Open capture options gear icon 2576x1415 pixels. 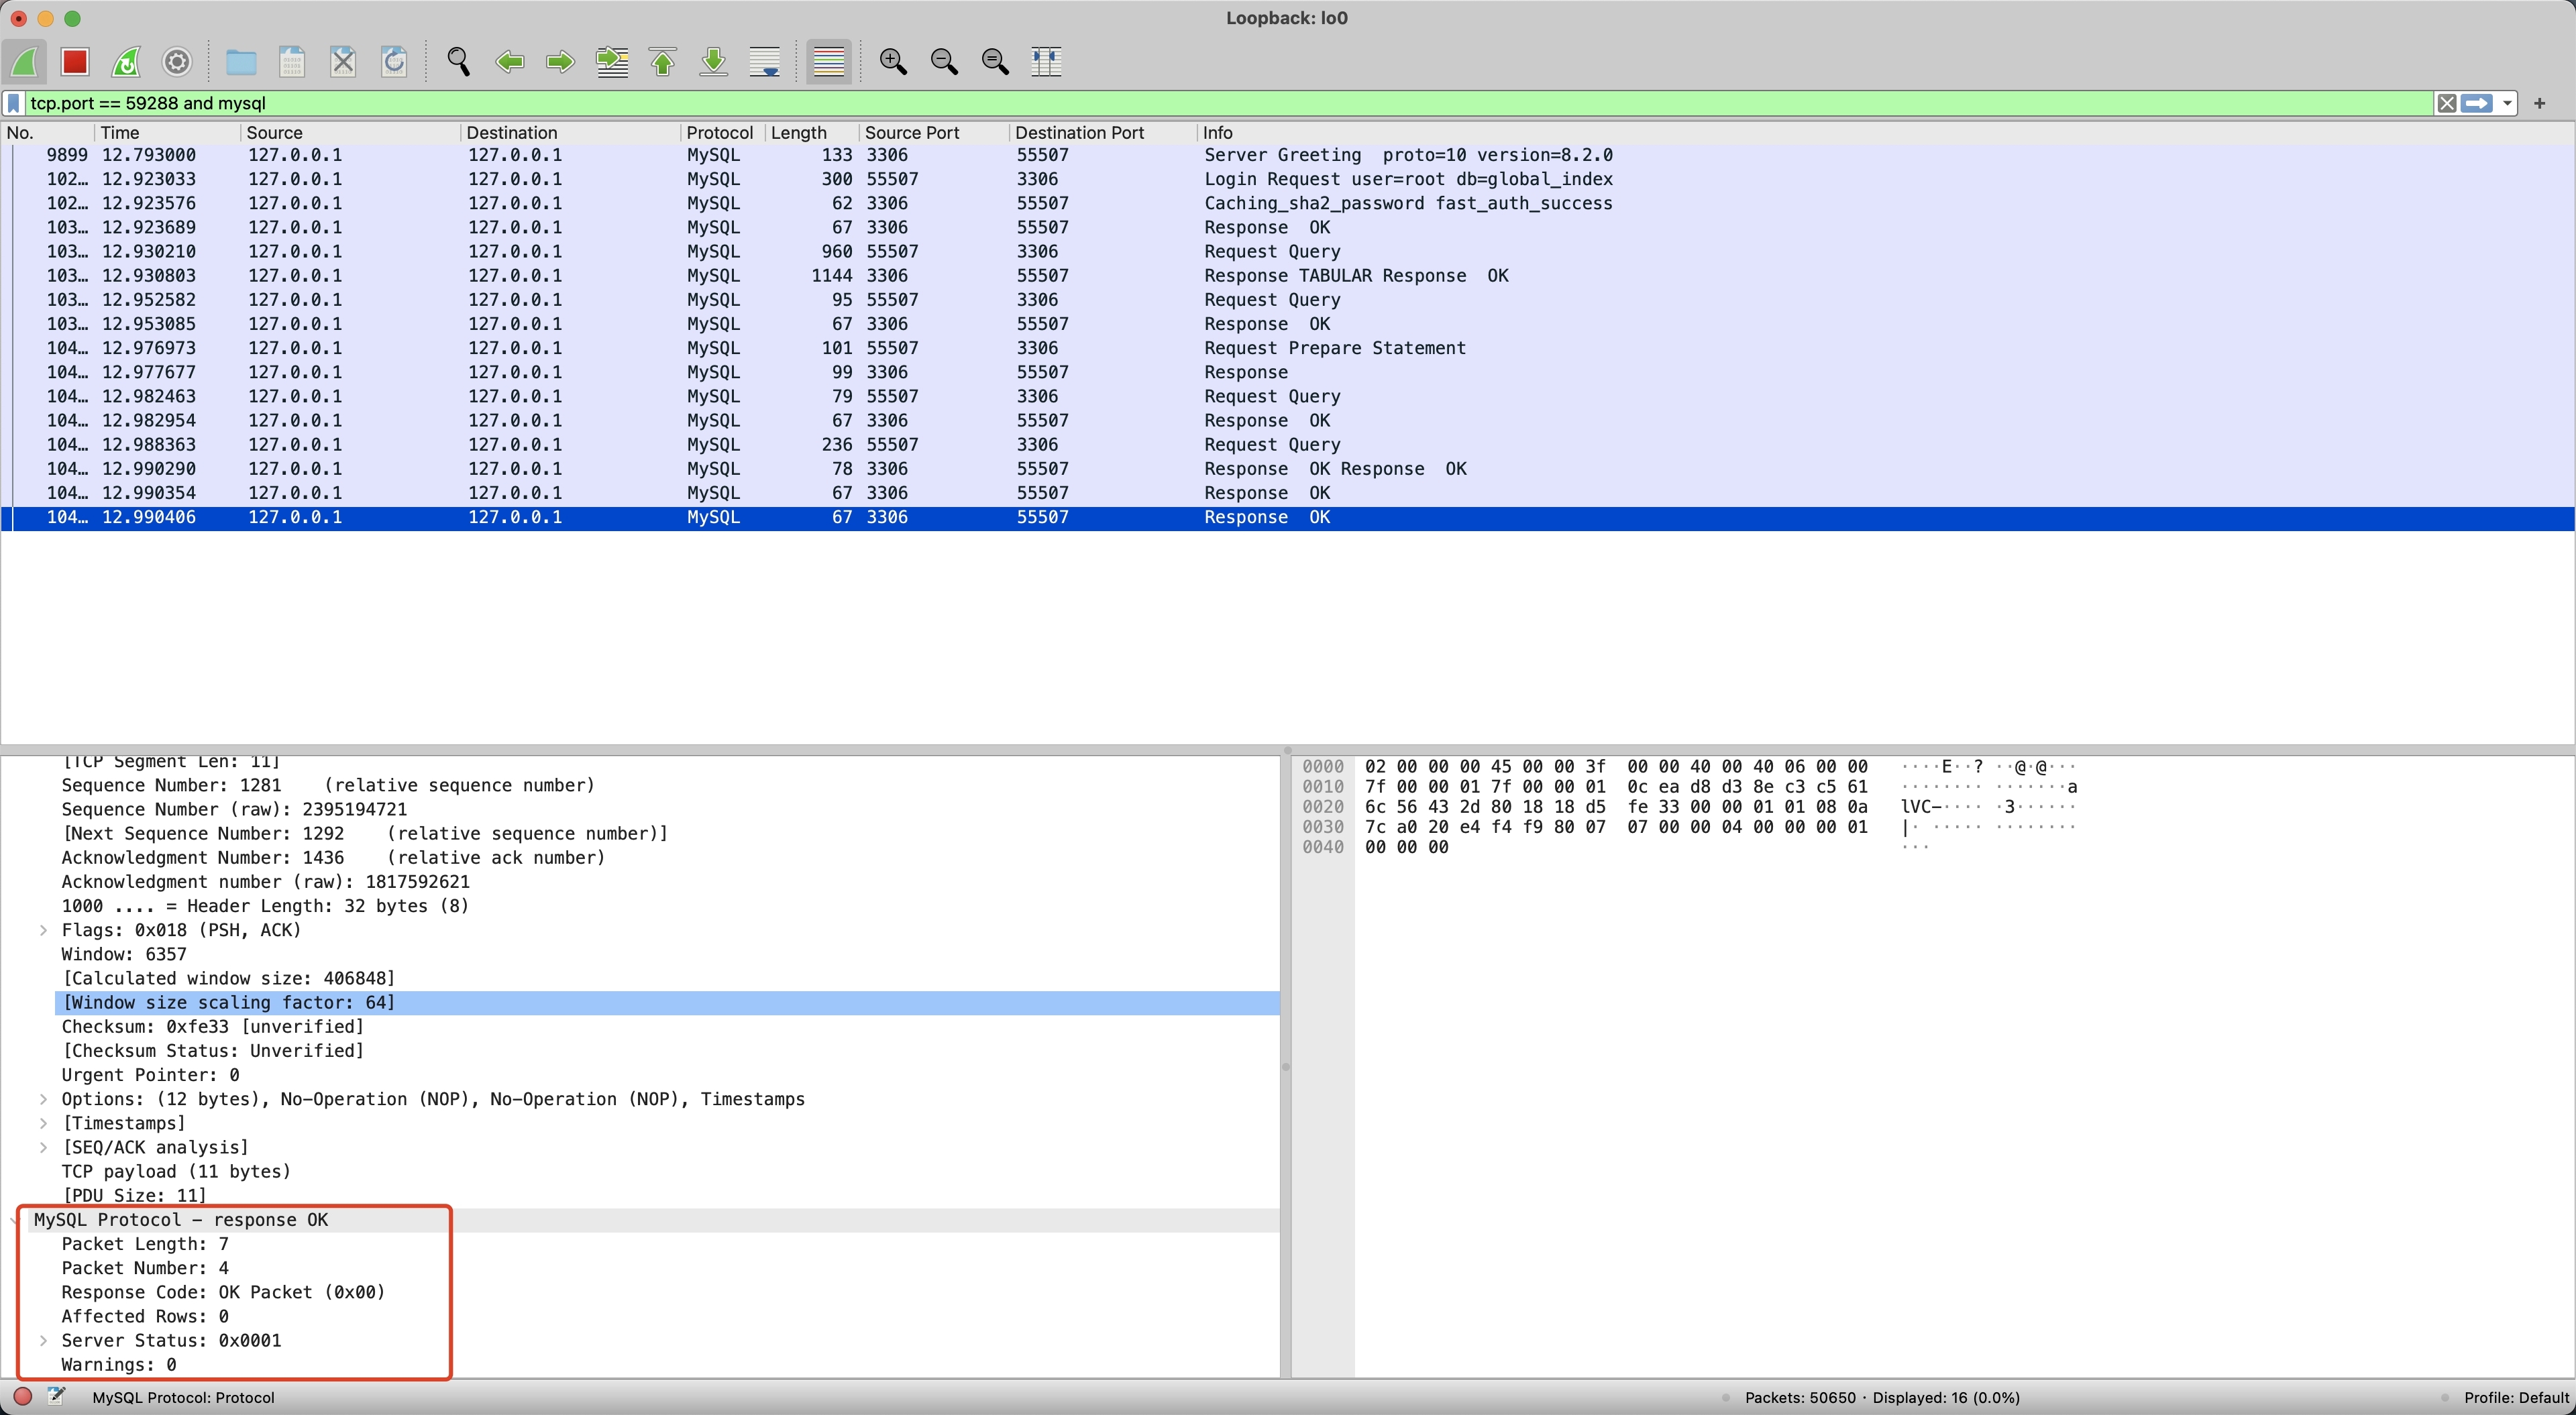[x=177, y=62]
